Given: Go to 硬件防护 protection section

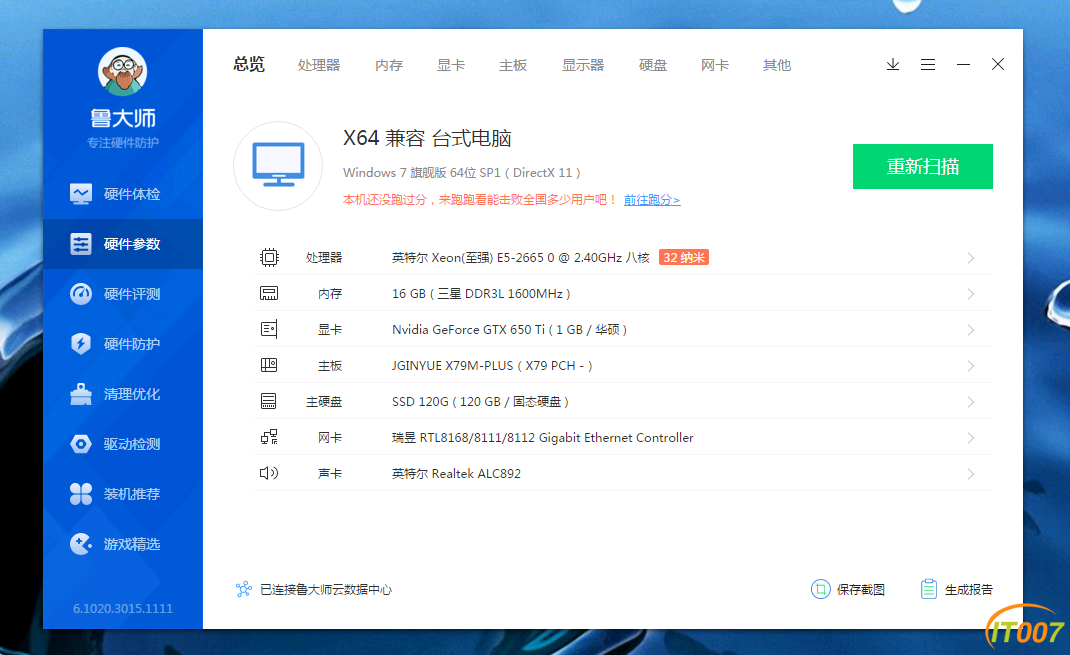Looking at the screenshot, I should (123, 344).
